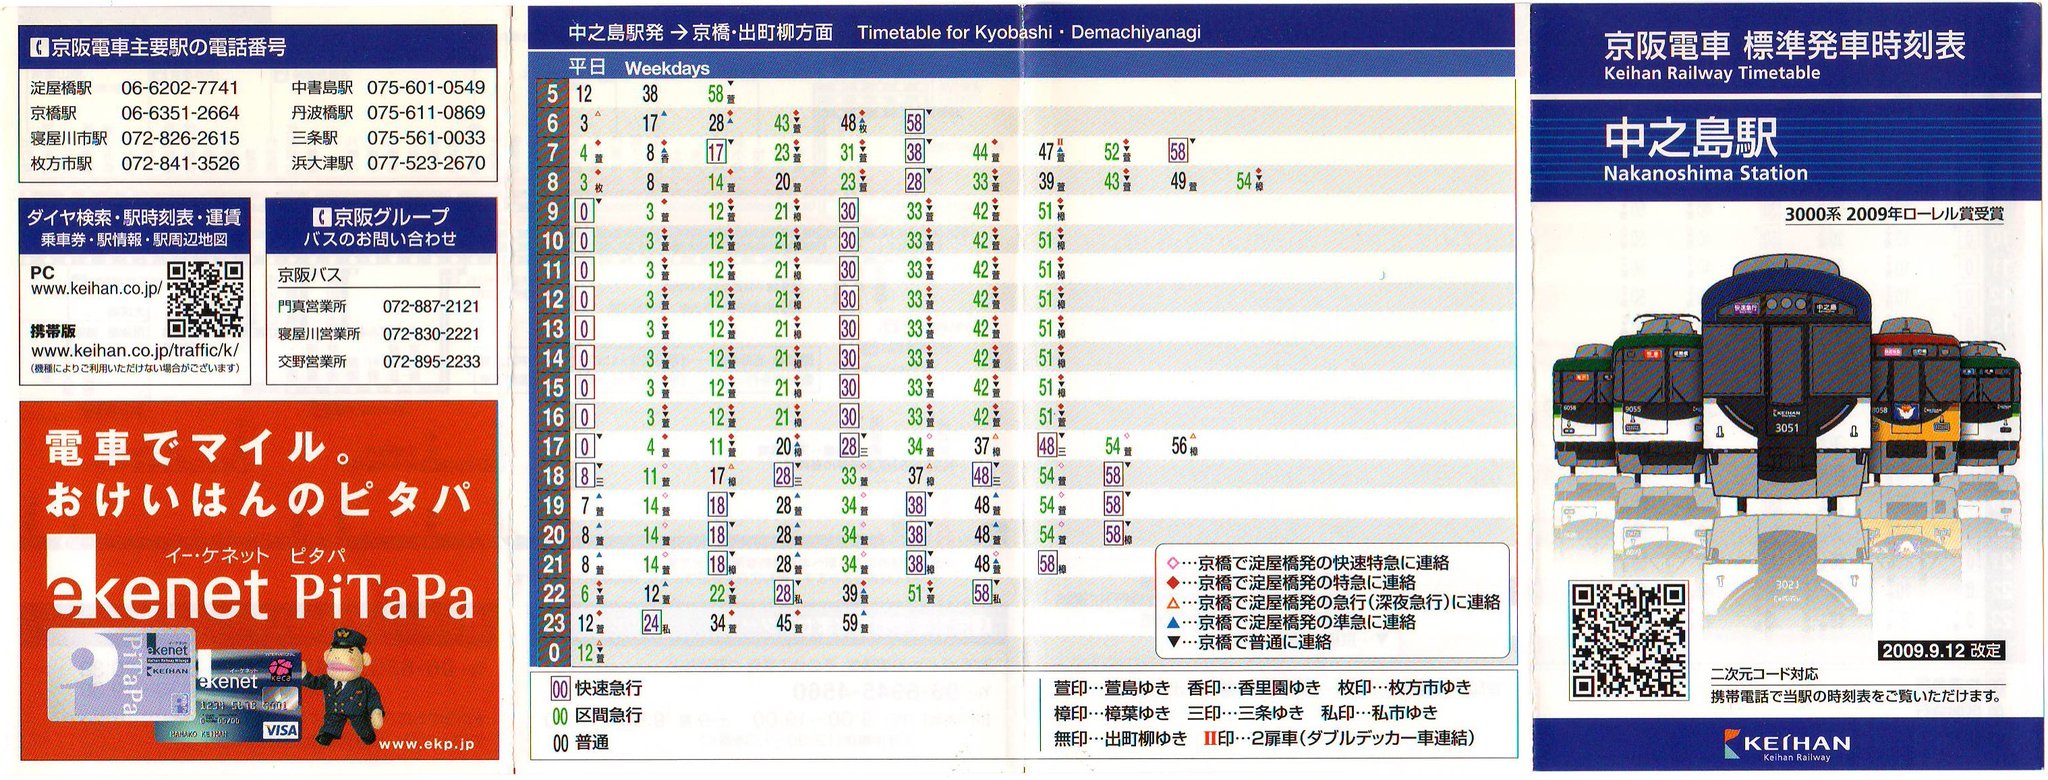Viewport: 2048px width, 780px height.
Task: Click 京橋駅 phone number 06-6351-2664
Action: [180, 113]
